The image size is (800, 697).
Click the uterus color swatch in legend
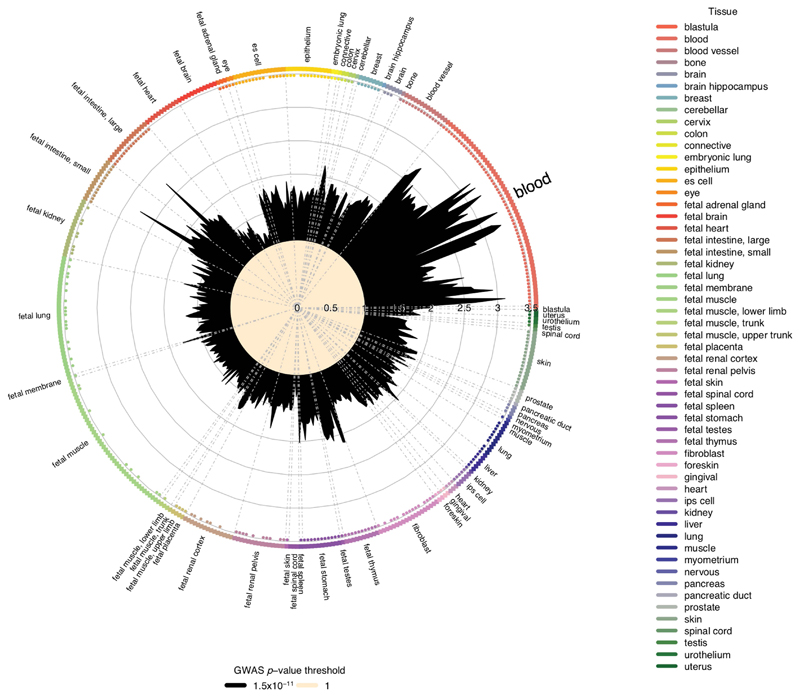[667, 666]
